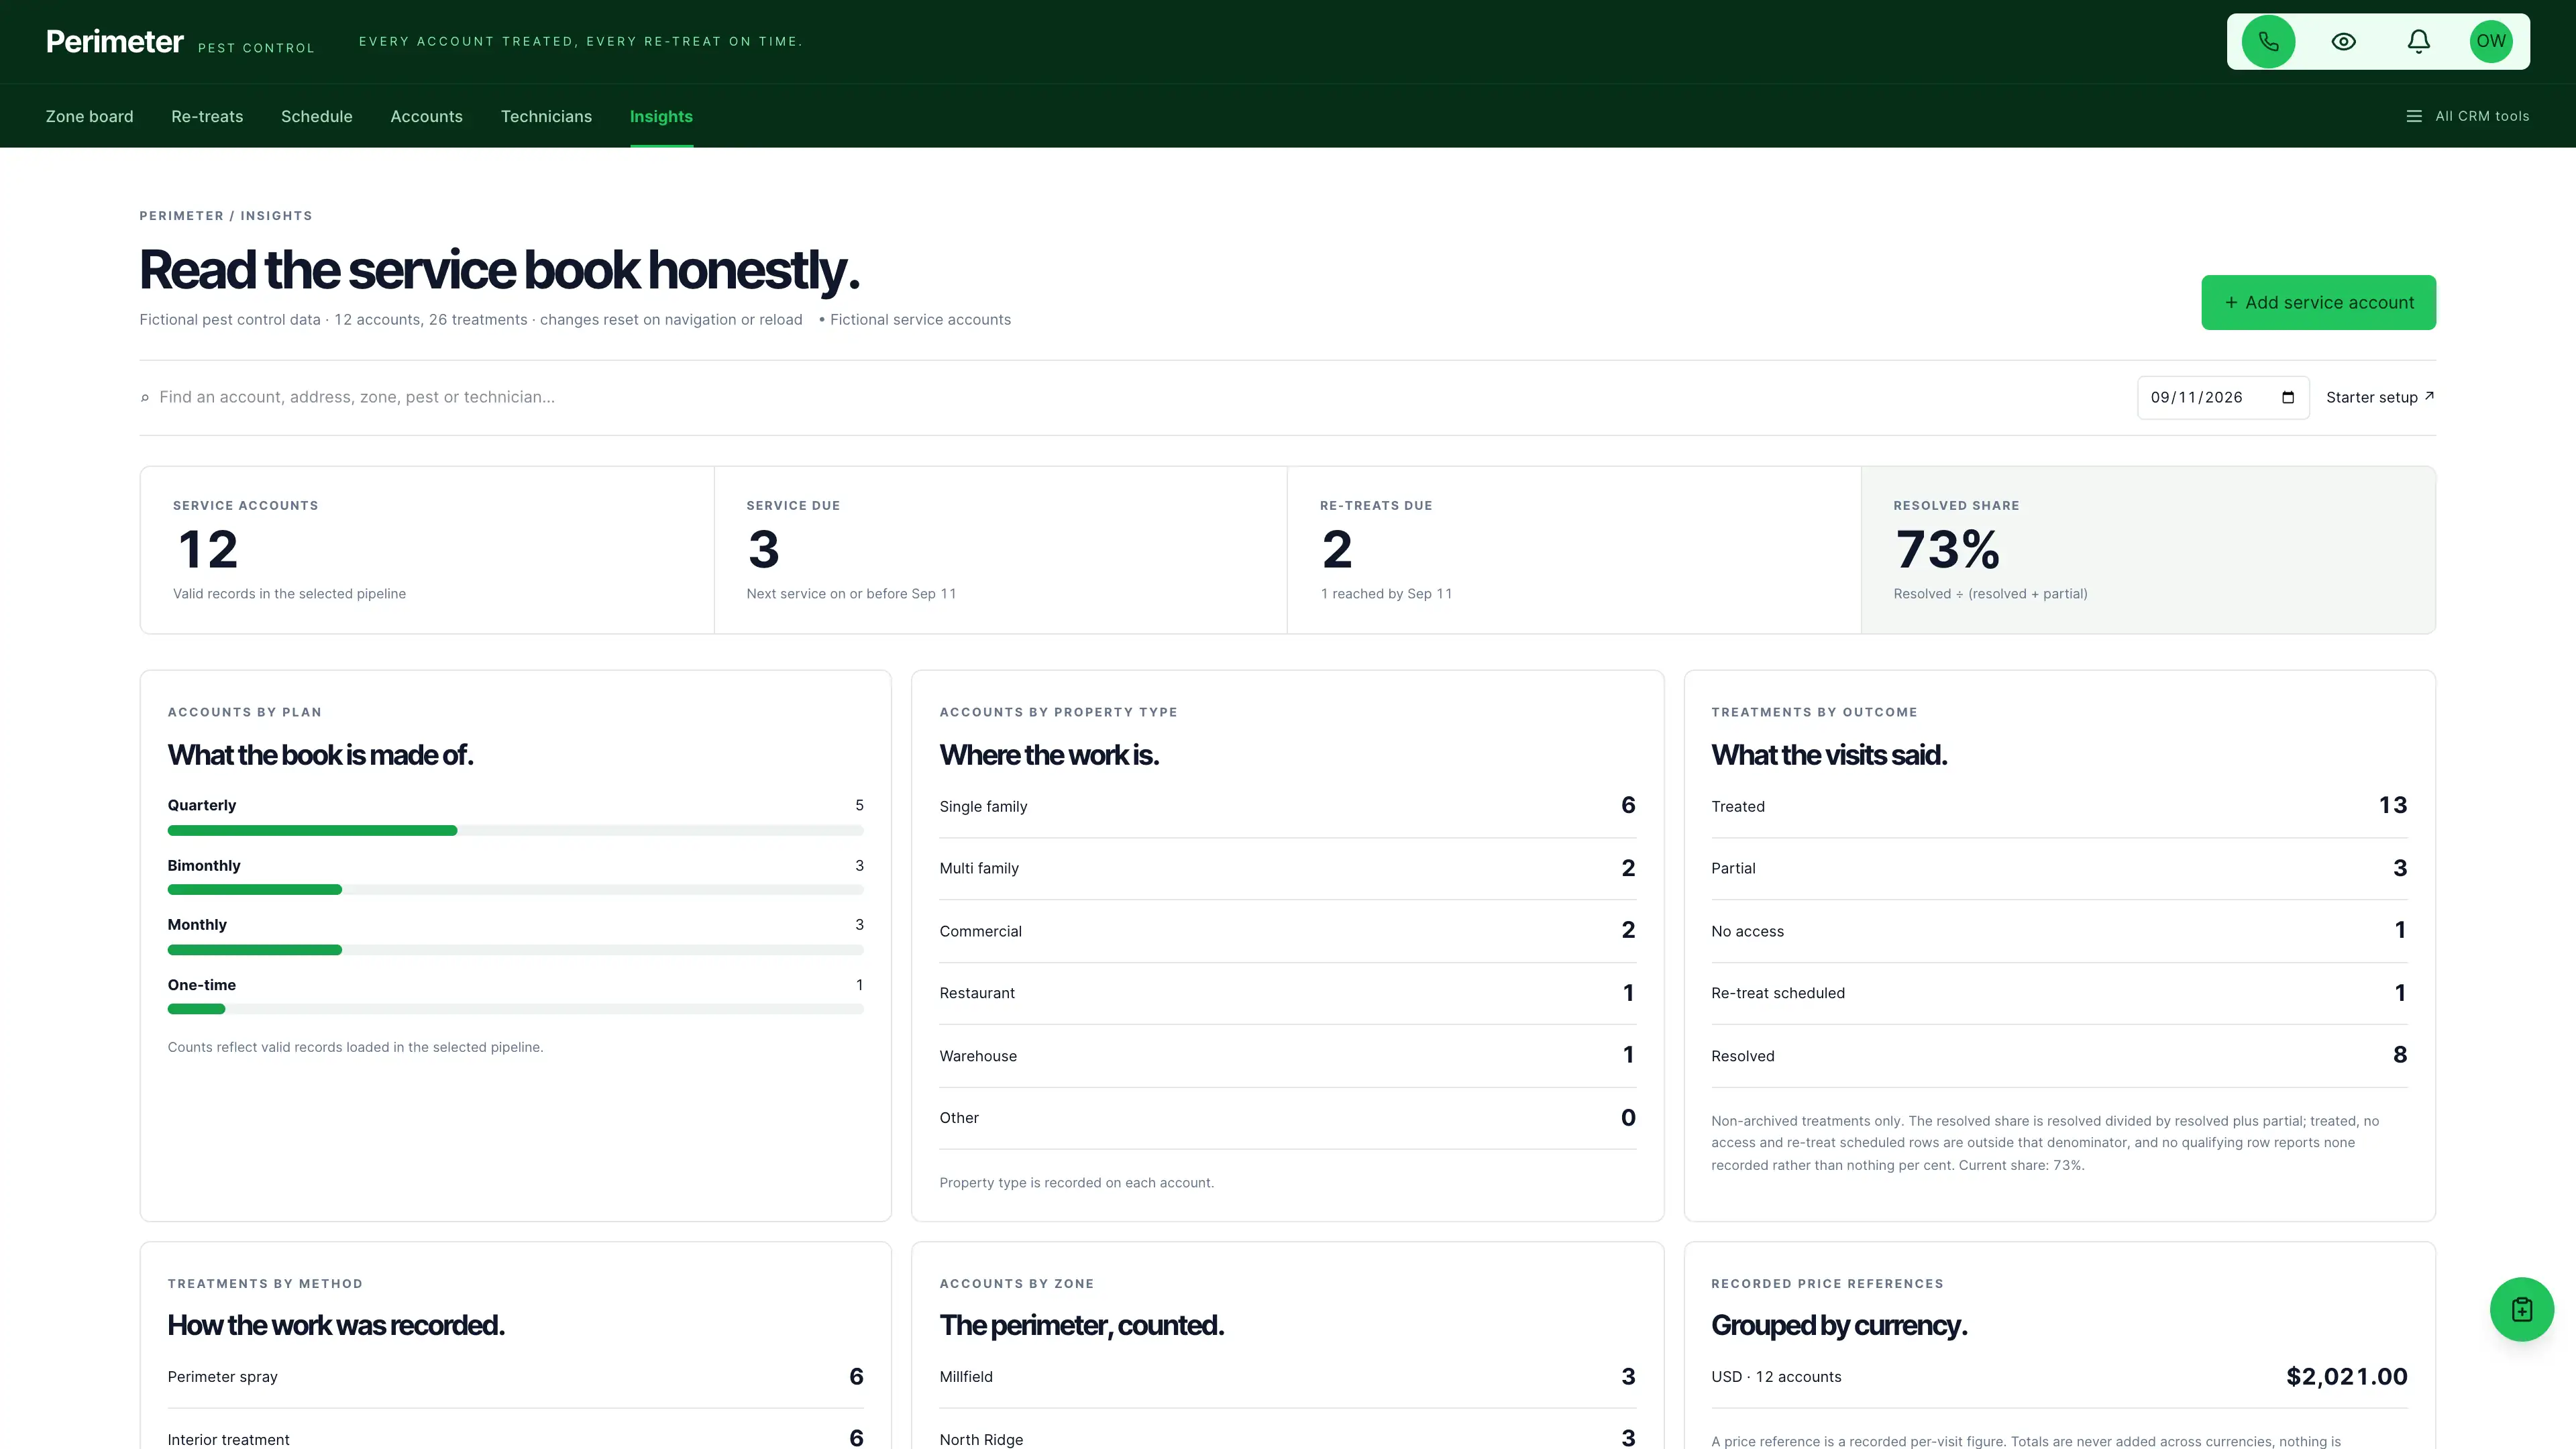Open notifications bell icon
This screenshot has width=2576, height=1449.
(x=2418, y=41)
